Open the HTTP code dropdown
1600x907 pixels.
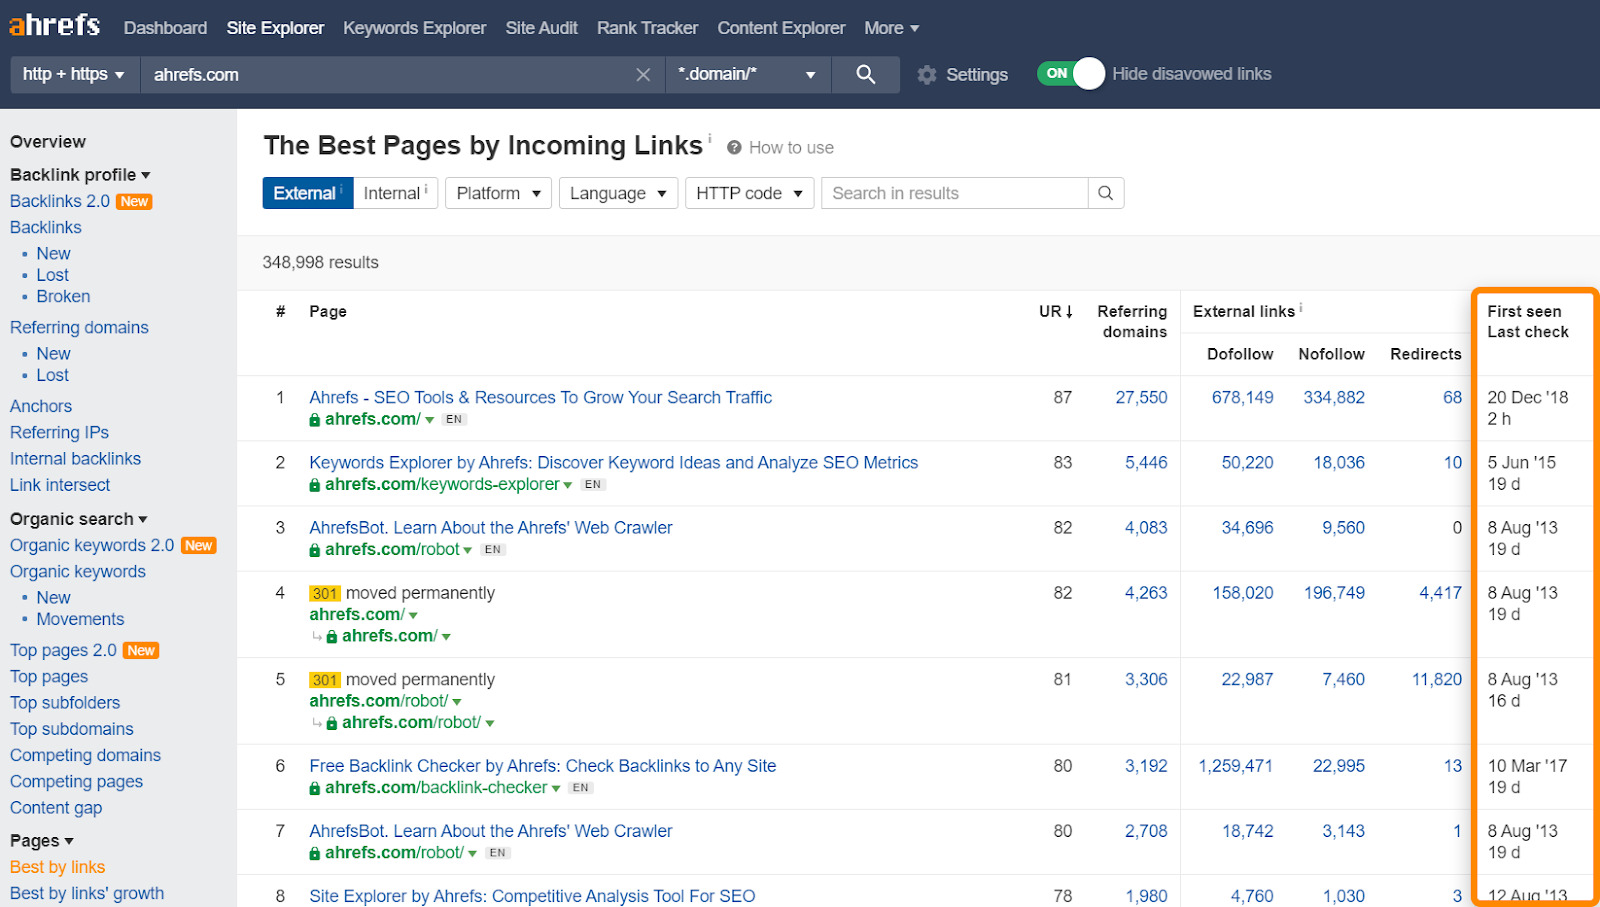pos(748,192)
